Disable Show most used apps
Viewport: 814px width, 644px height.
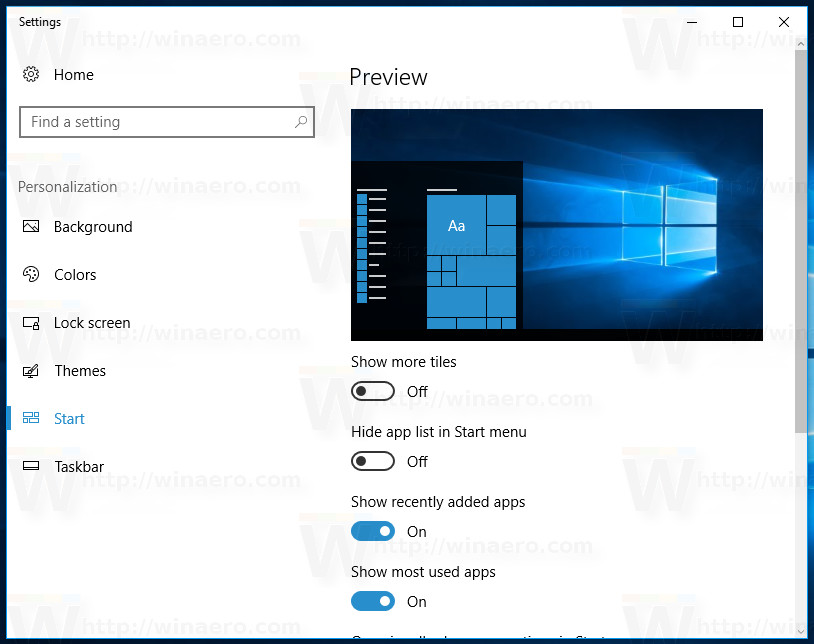click(373, 601)
